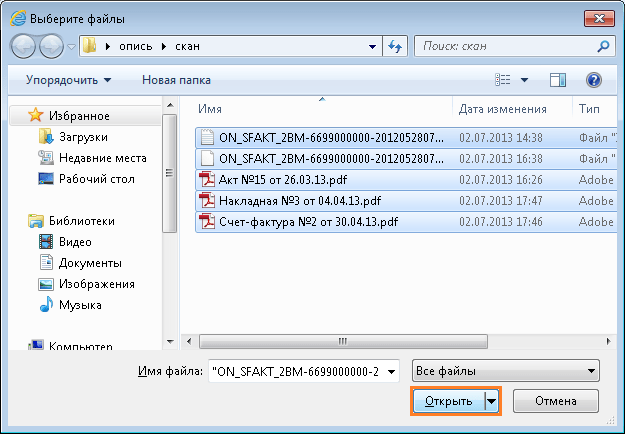Image resolution: width=626 pixels, height=435 pixels.
Task: Open the view options dropdown arrow
Action: coord(524,80)
